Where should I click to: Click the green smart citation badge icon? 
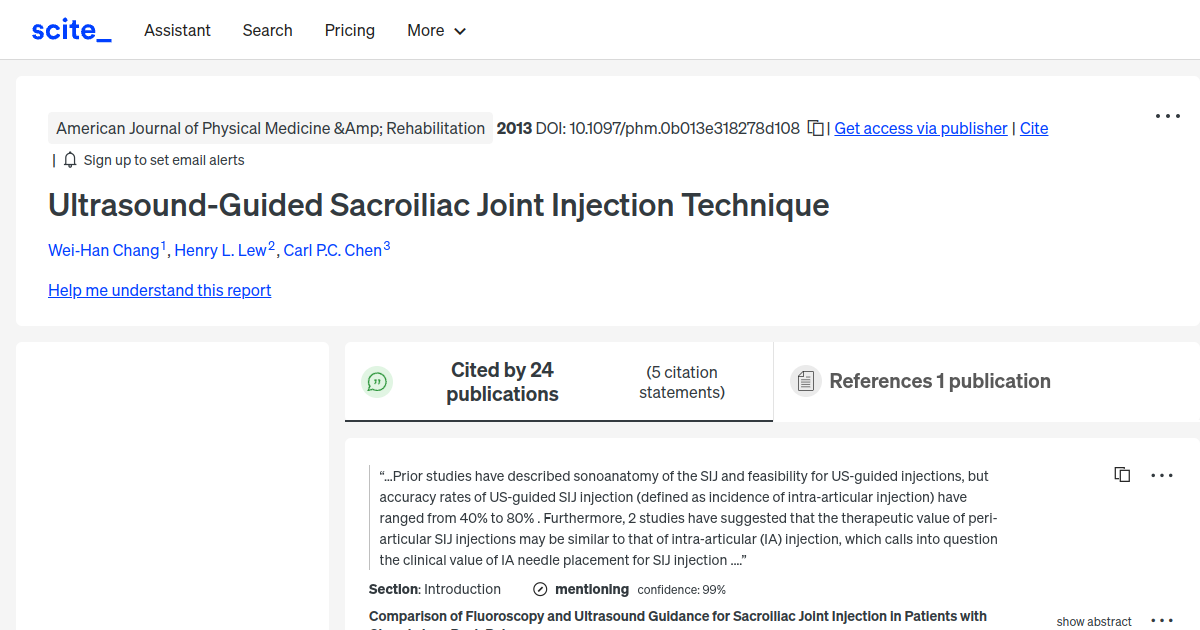click(x=377, y=381)
